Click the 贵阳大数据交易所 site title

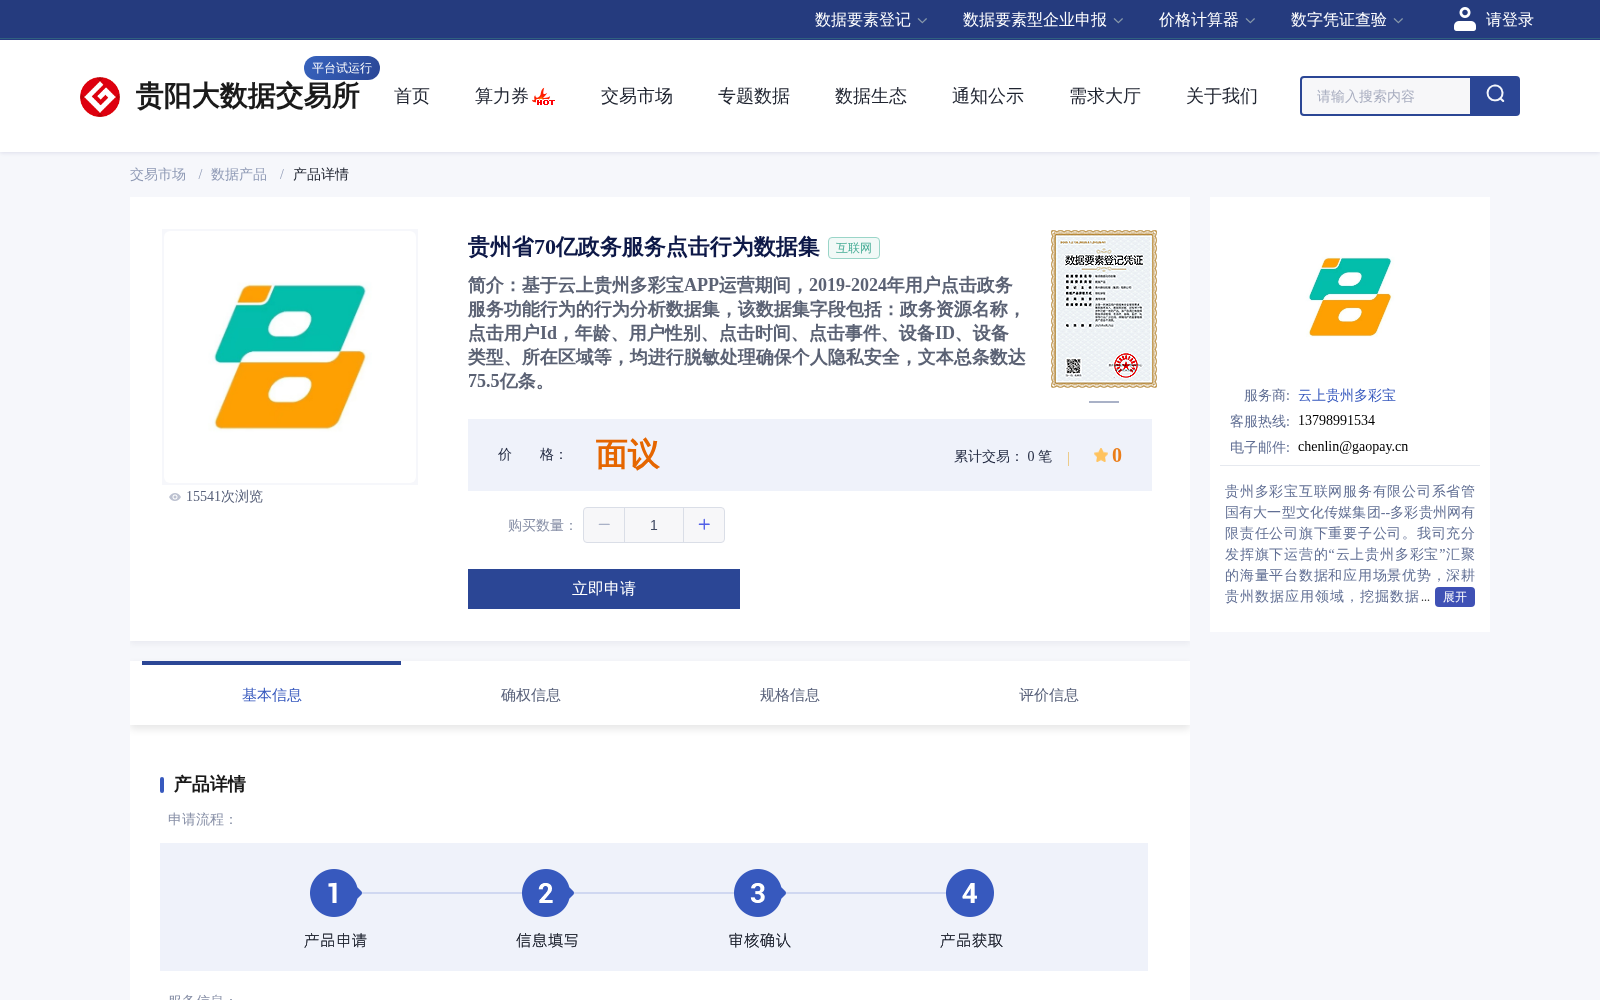247,96
